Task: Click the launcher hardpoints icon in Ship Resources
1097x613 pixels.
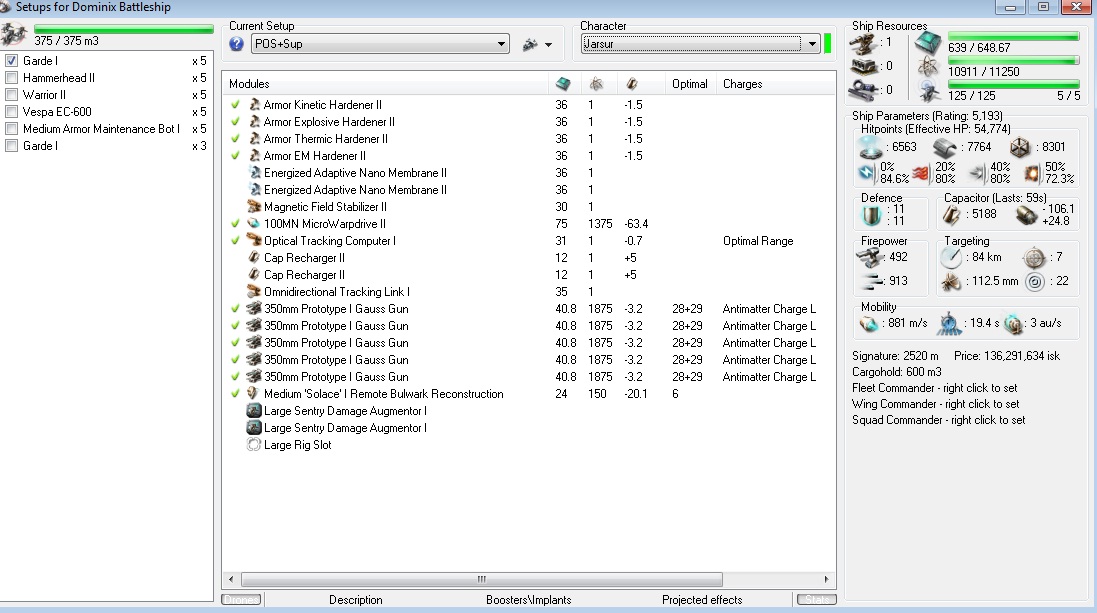Action: click(x=863, y=66)
